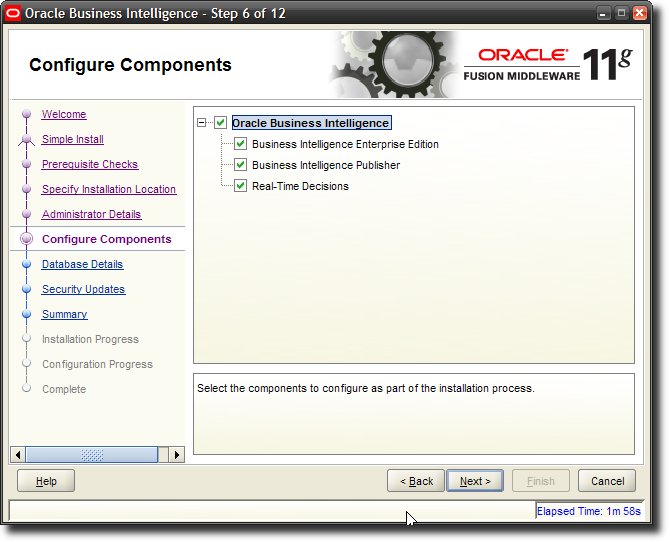The image size is (670, 542).
Task: Cancel the installation
Action: point(607,481)
